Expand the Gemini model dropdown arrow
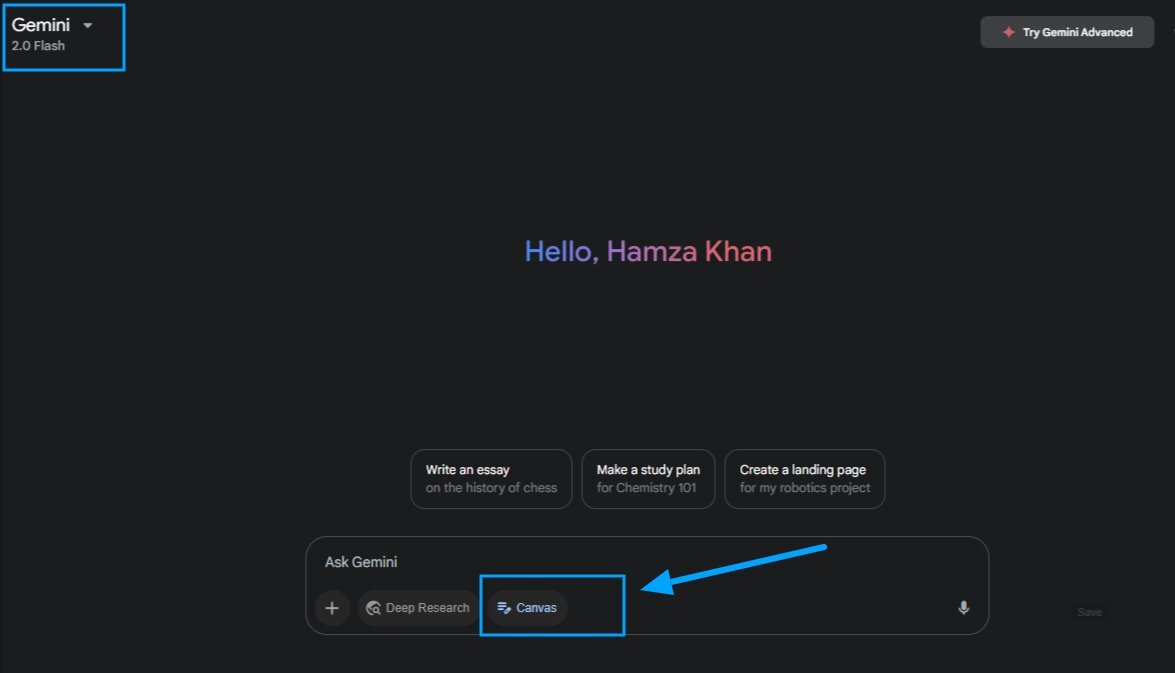The image size is (1175, 673). pyautogui.click(x=88, y=25)
